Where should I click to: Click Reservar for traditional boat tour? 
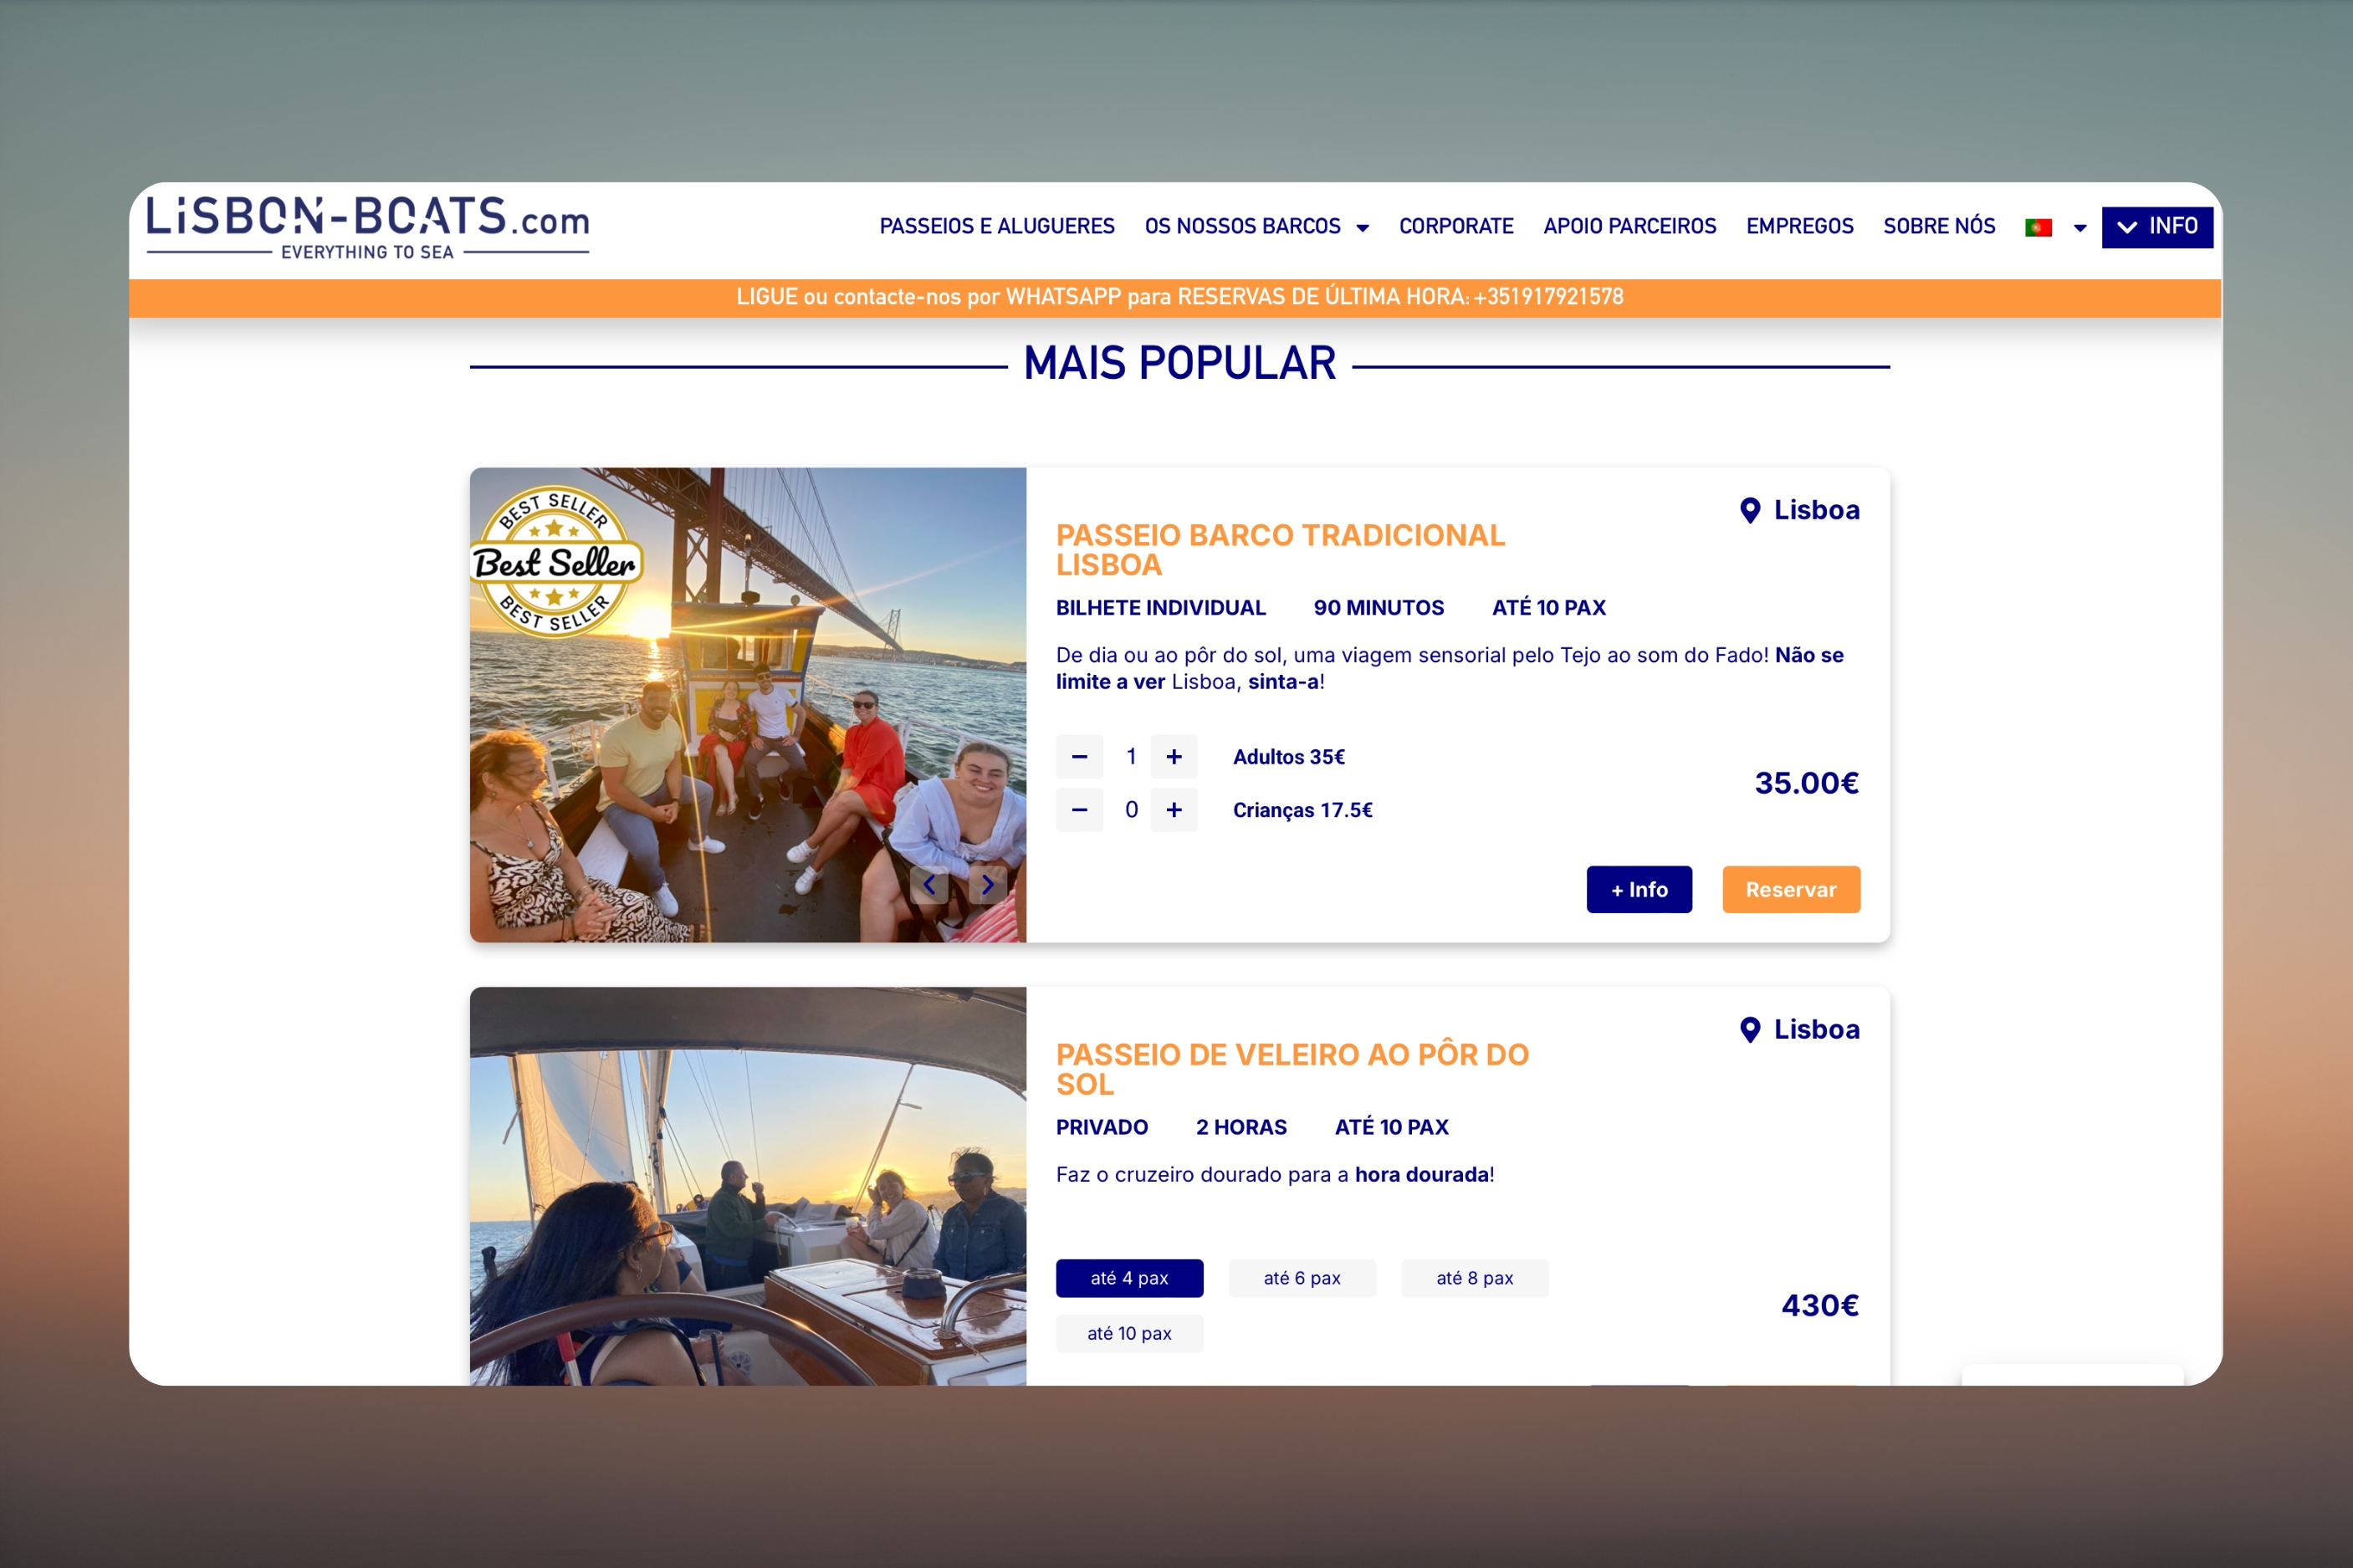click(1791, 890)
